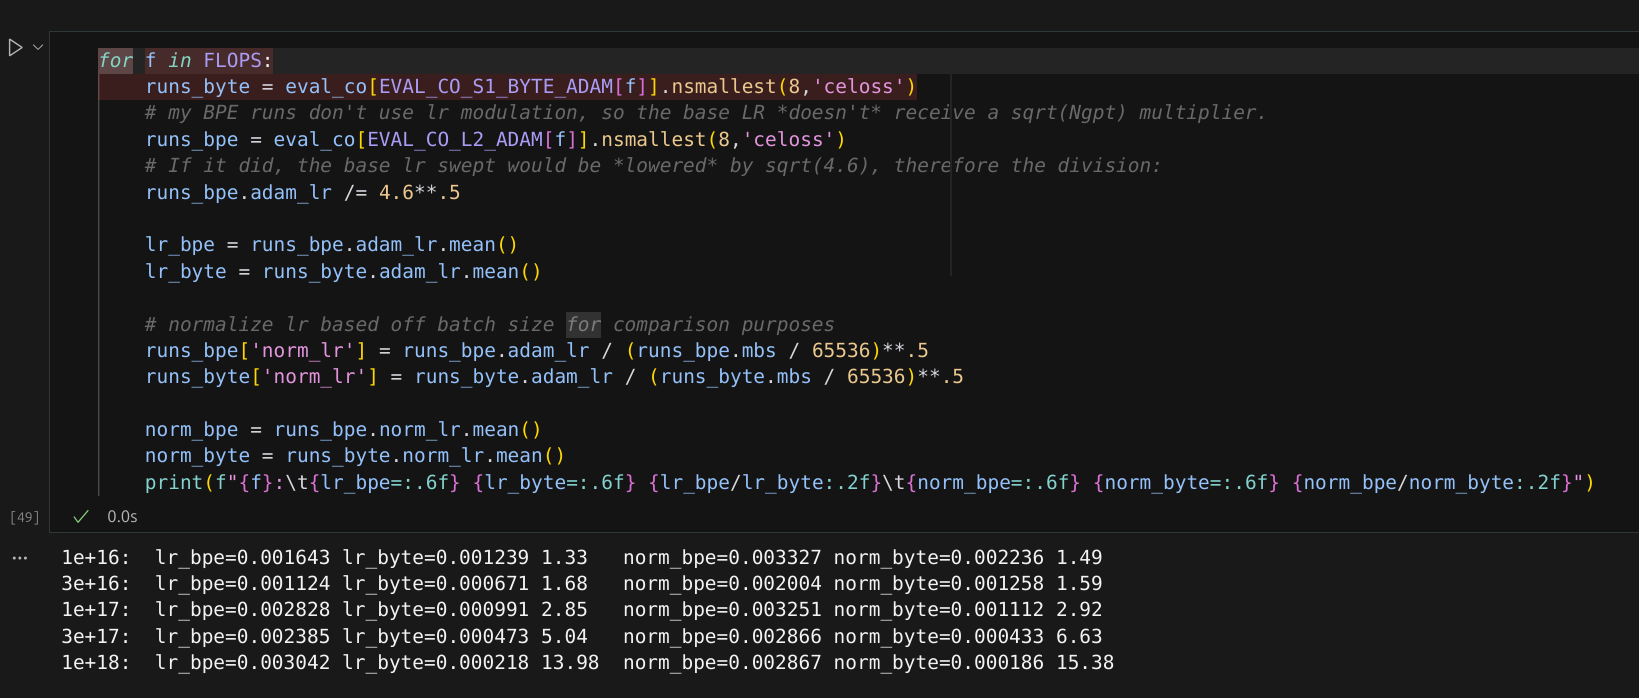
Task: Click the execution count [49] label
Action: click(24, 517)
